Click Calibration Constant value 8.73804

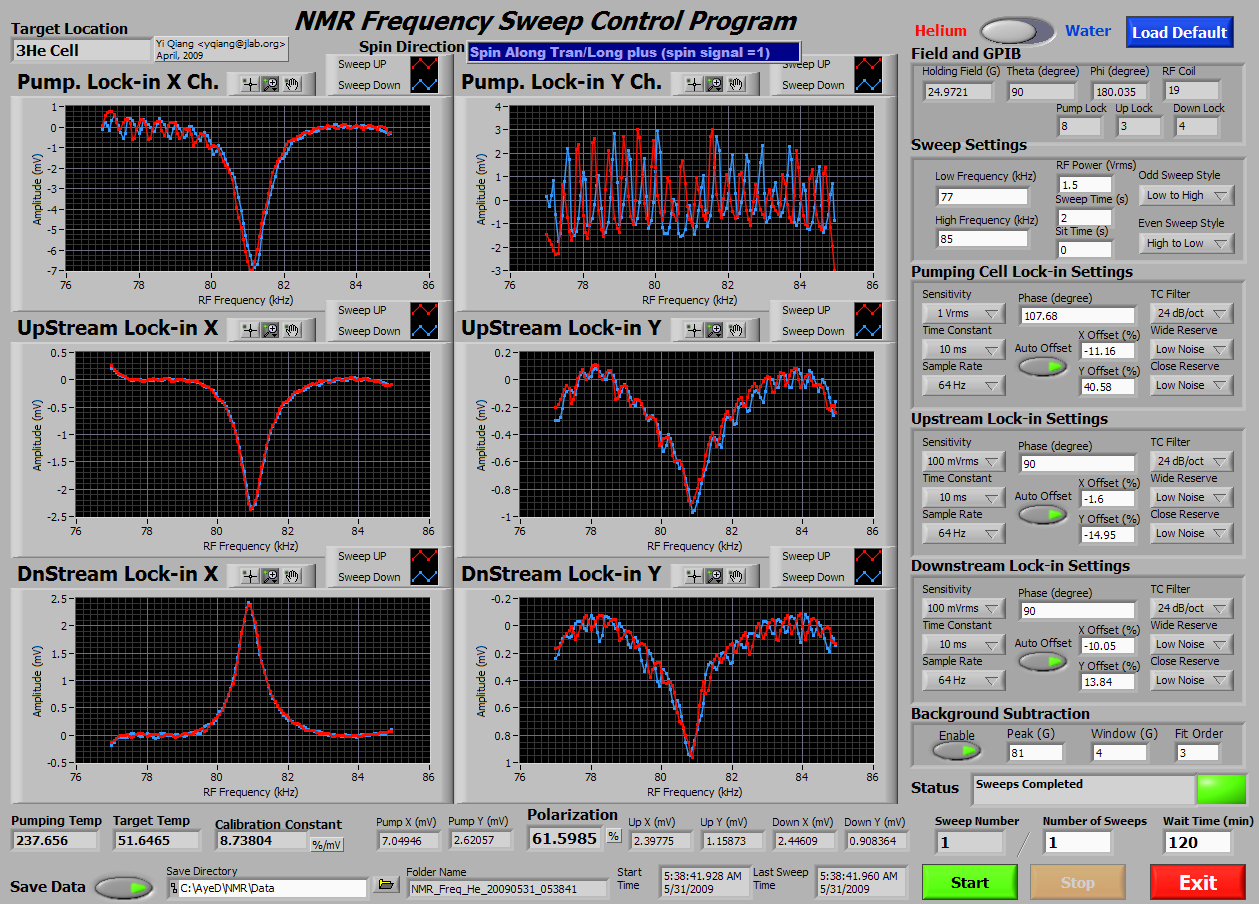tap(261, 841)
